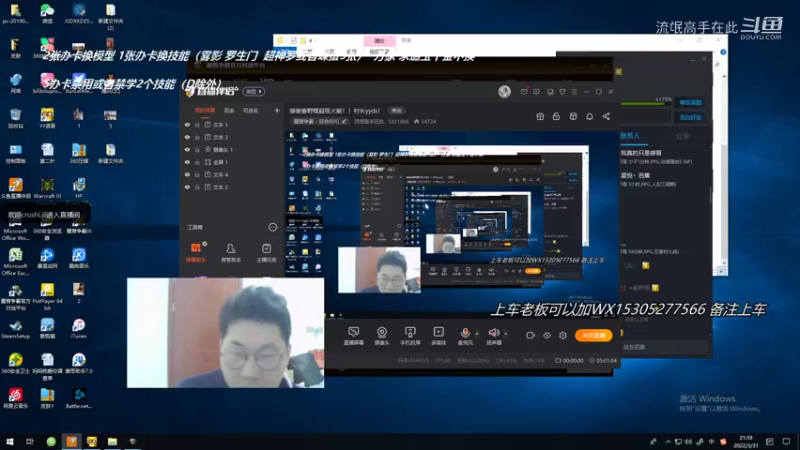Open the 微信 WeChat desktop icon
The width and height of the screenshot is (800, 450).
click(47, 13)
